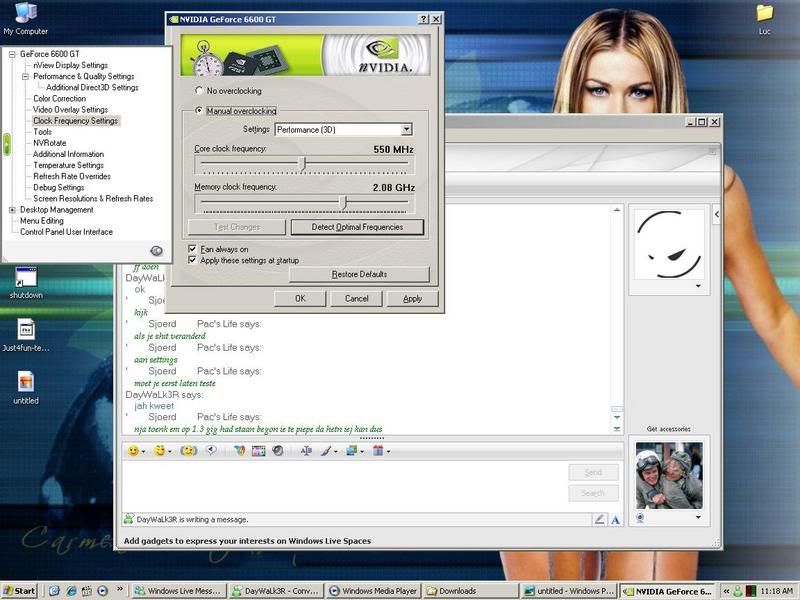Click Internet Explorer quick launch icon
Image resolution: width=800 pixels, height=600 pixels.
pyautogui.click(x=71, y=591)
